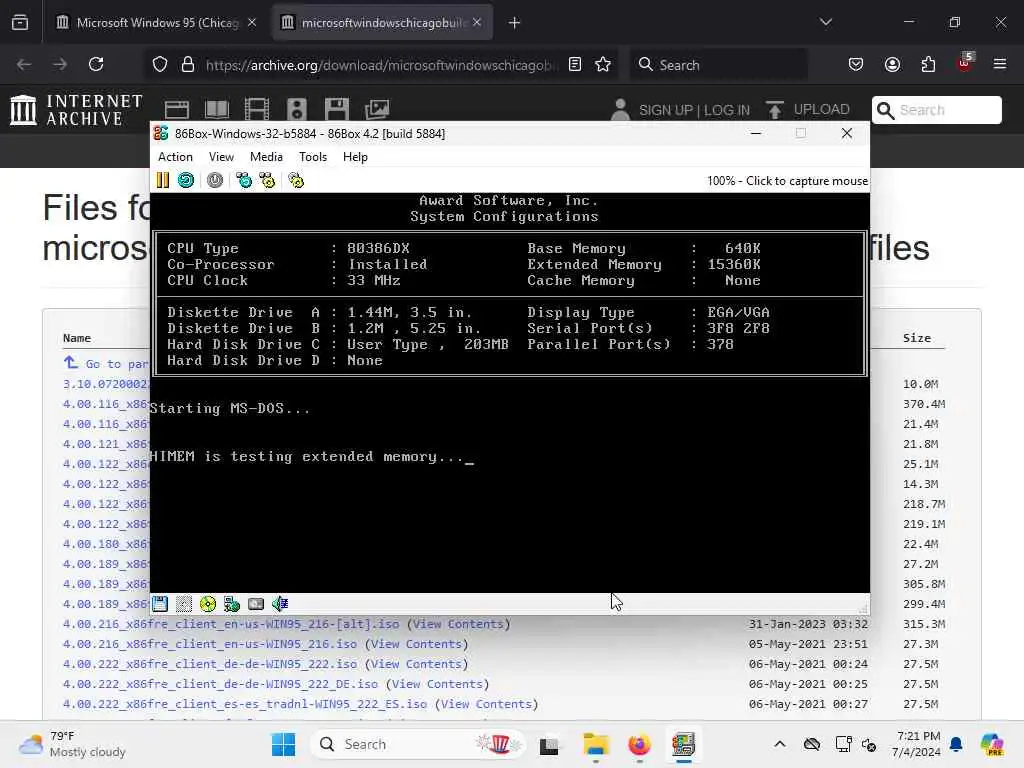Image resolution: width=1024 pixels, height=768 pixels.
Task: Go back in Firefox history
Action: click(24, 64)
